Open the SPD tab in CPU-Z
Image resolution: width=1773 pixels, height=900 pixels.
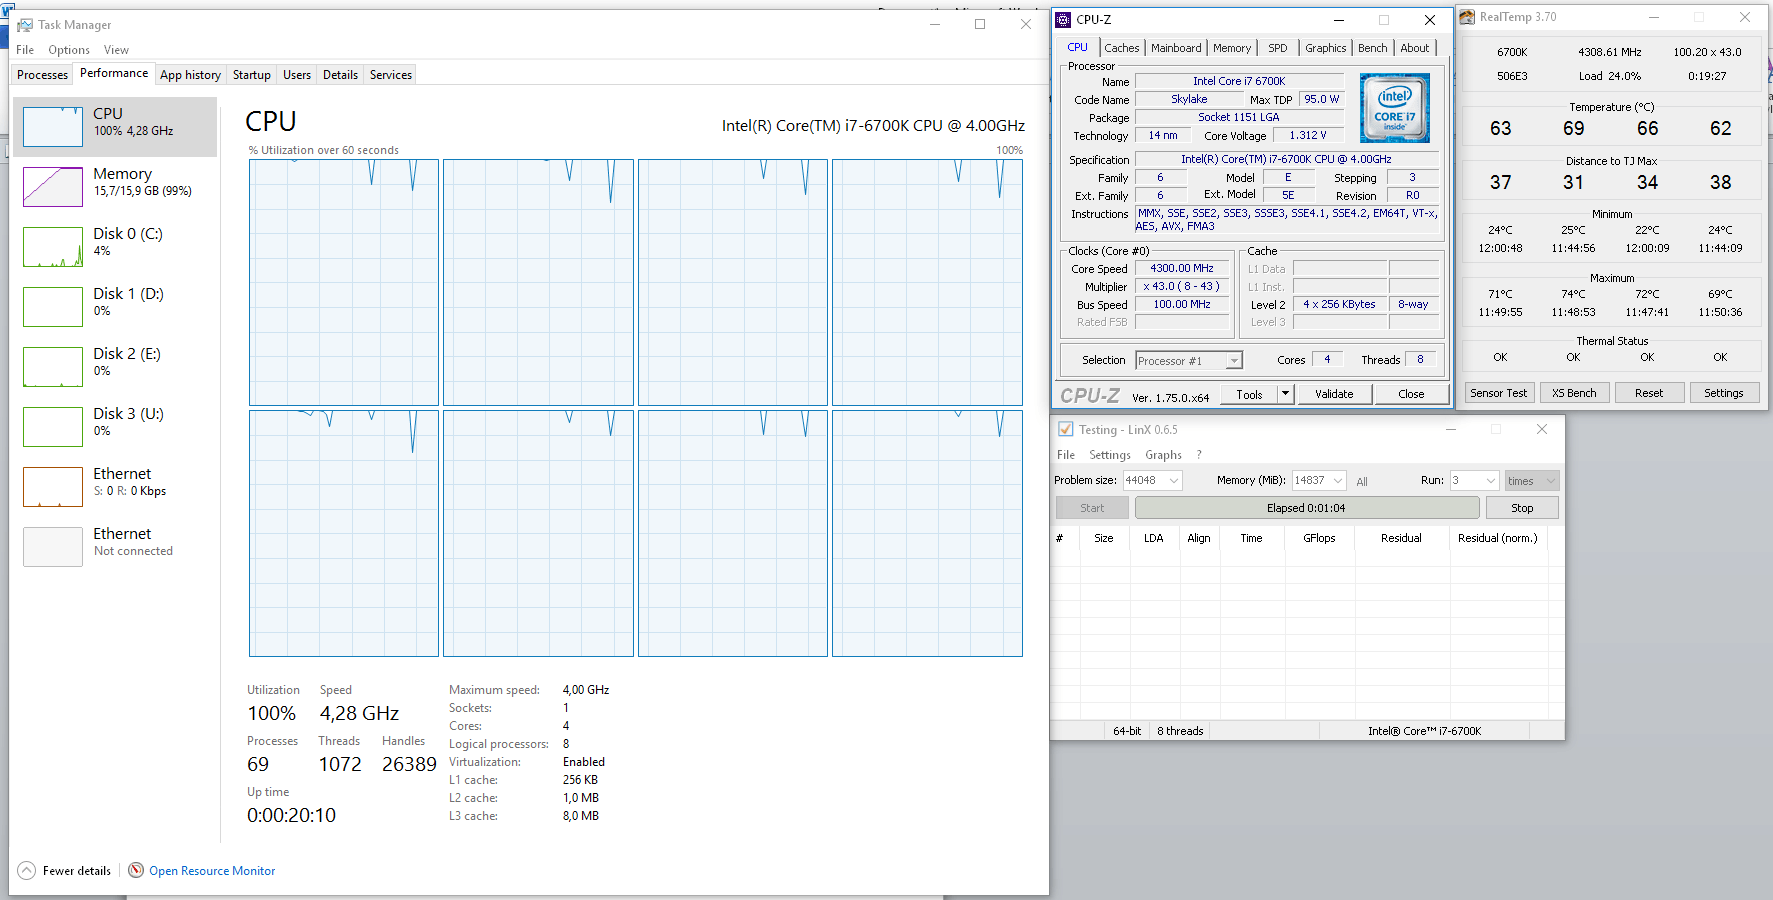(x=1278, y=48)
